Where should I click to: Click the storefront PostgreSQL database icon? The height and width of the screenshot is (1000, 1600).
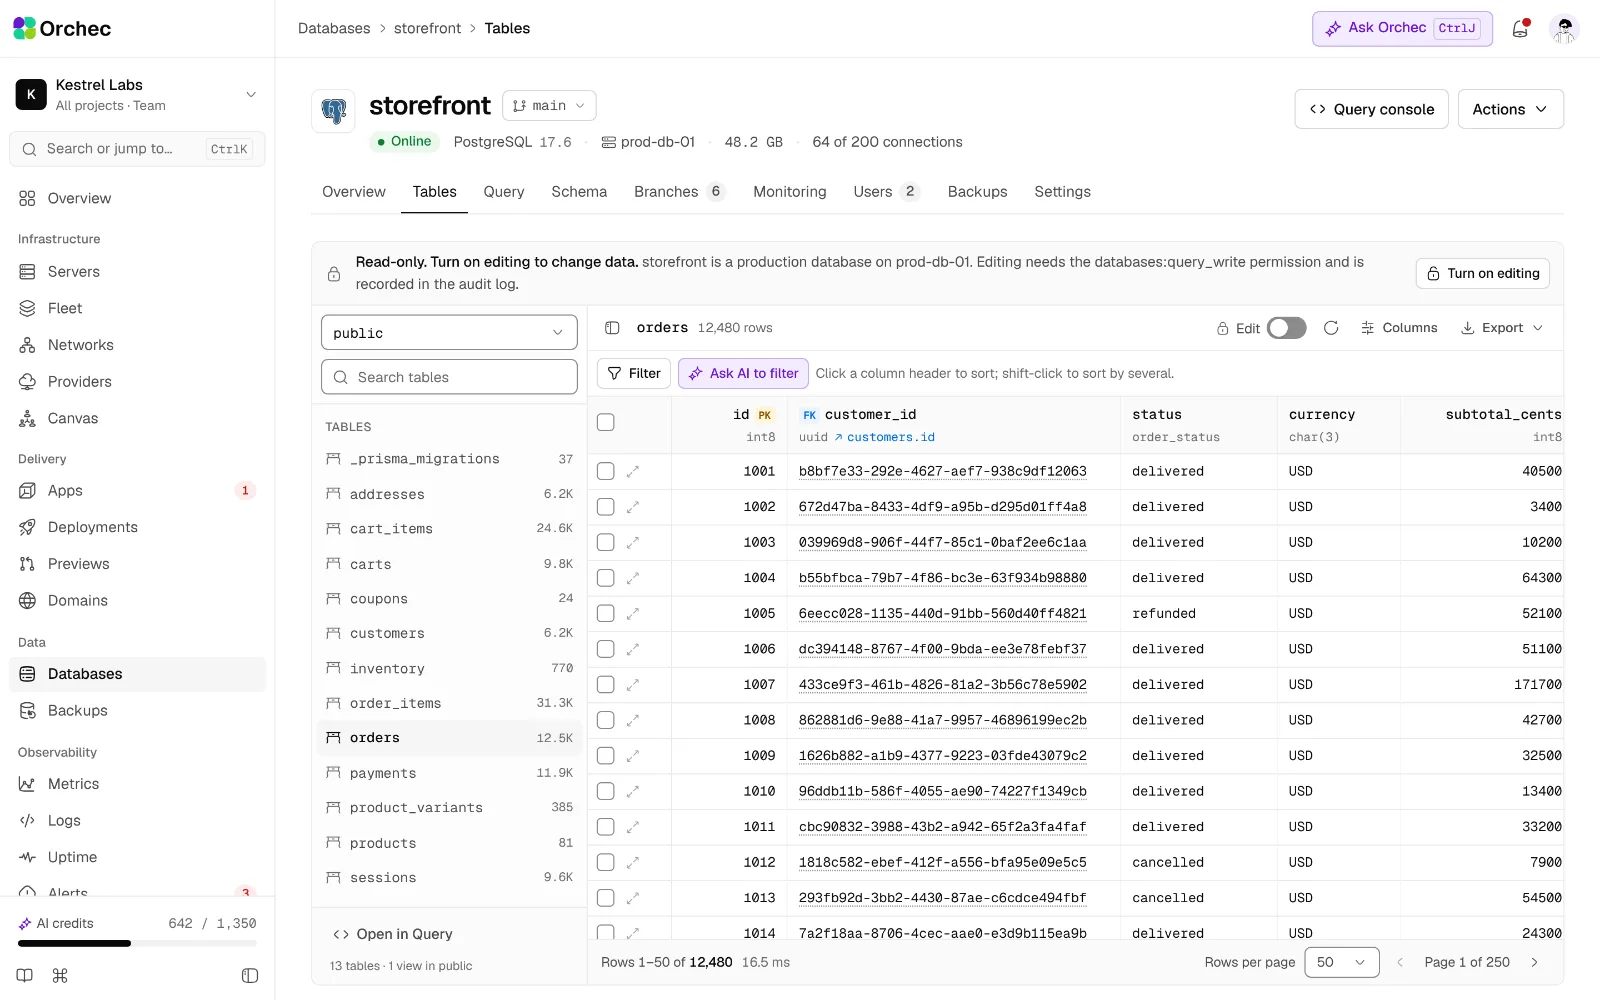(334, 111)
